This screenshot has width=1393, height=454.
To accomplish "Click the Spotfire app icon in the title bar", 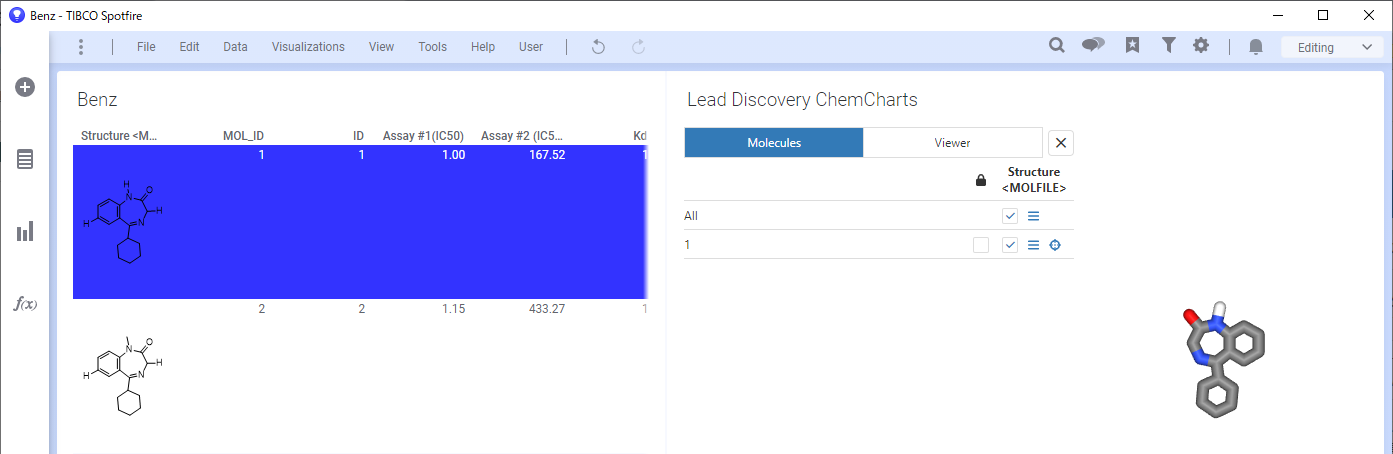I will click(x=16, y=15).
